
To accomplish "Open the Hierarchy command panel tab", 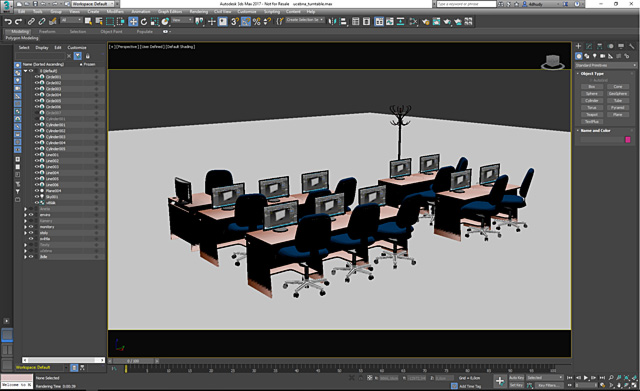I will (x=600, y=46).
